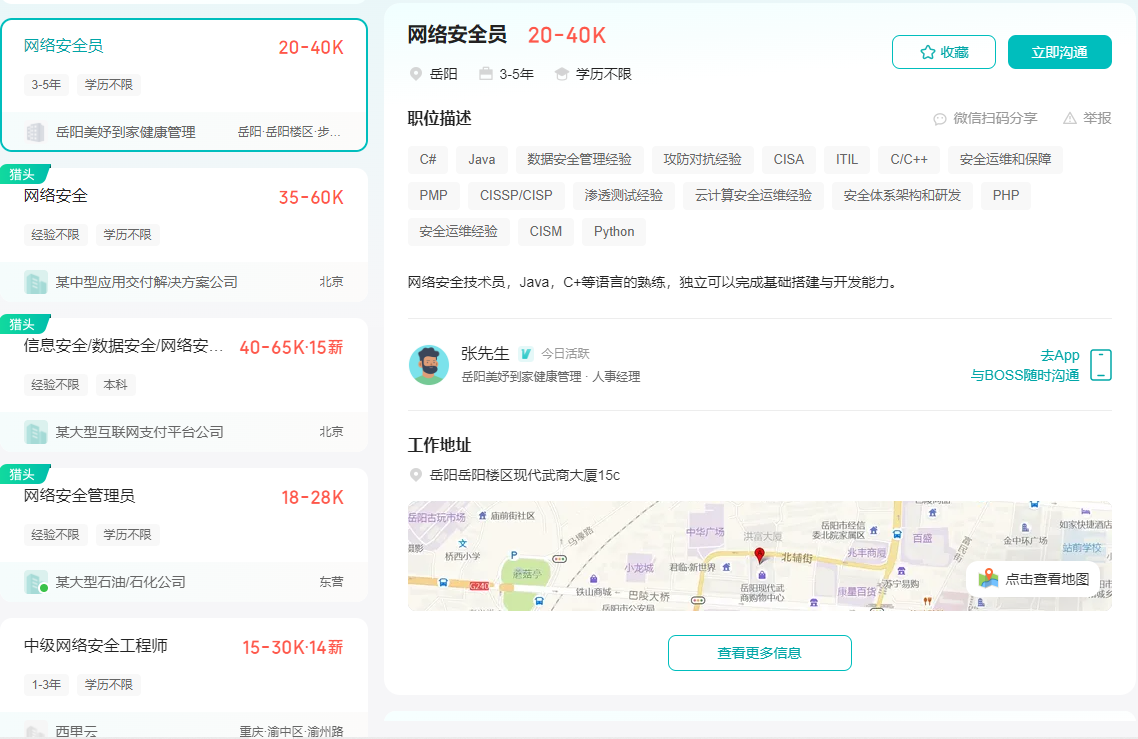Click the 岳阳岳阳楼区现代武商大厦15c address text

pyautogui.click(x=525, y=475)
